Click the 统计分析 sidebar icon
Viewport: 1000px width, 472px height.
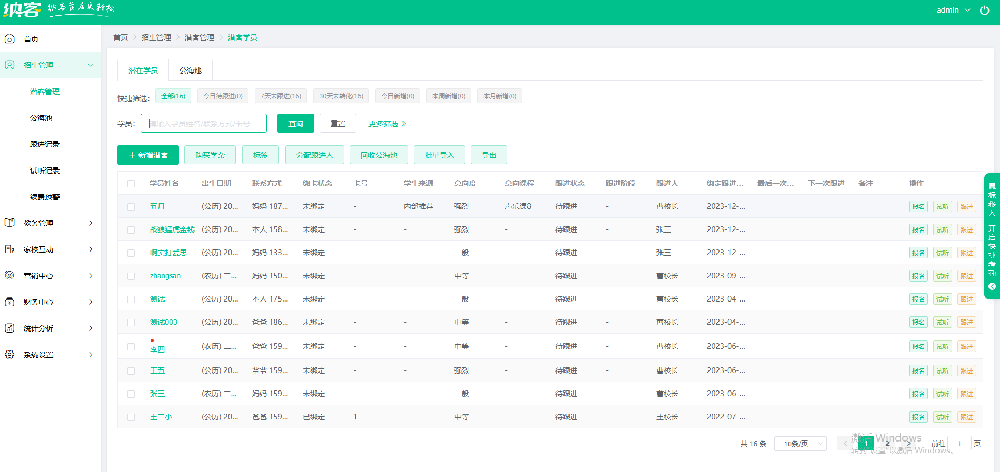(10, 328)
